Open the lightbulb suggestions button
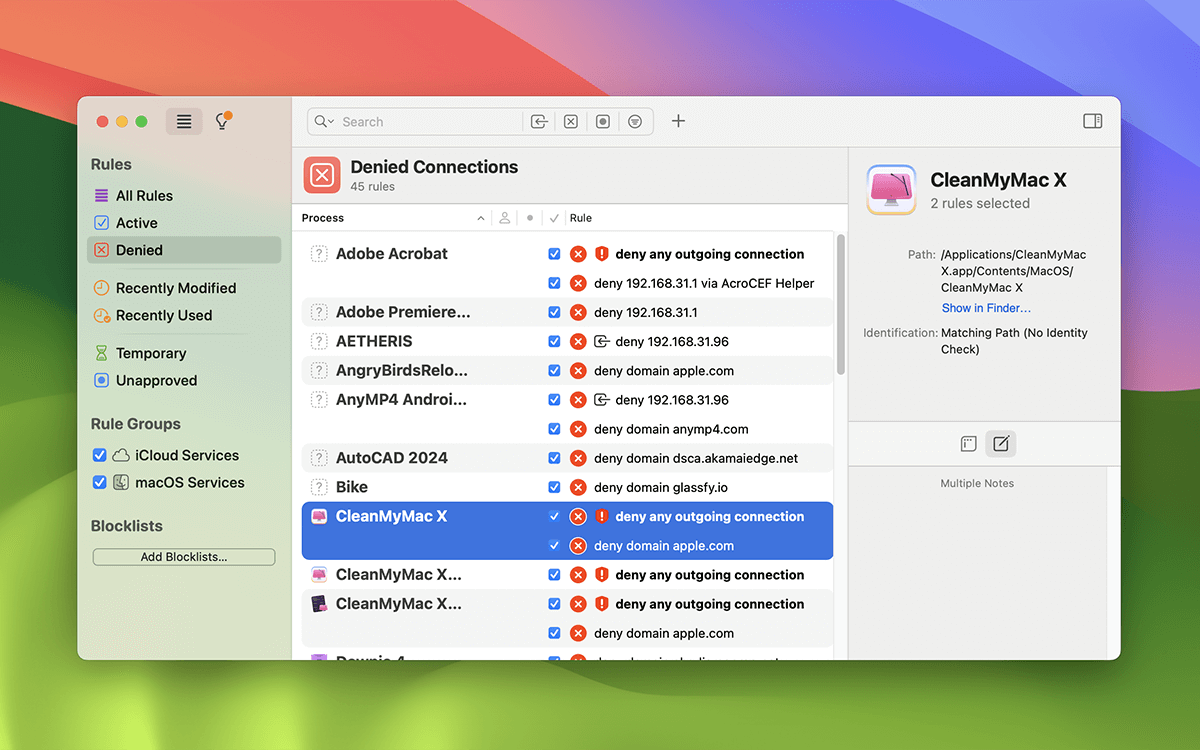 coord(223,121)
